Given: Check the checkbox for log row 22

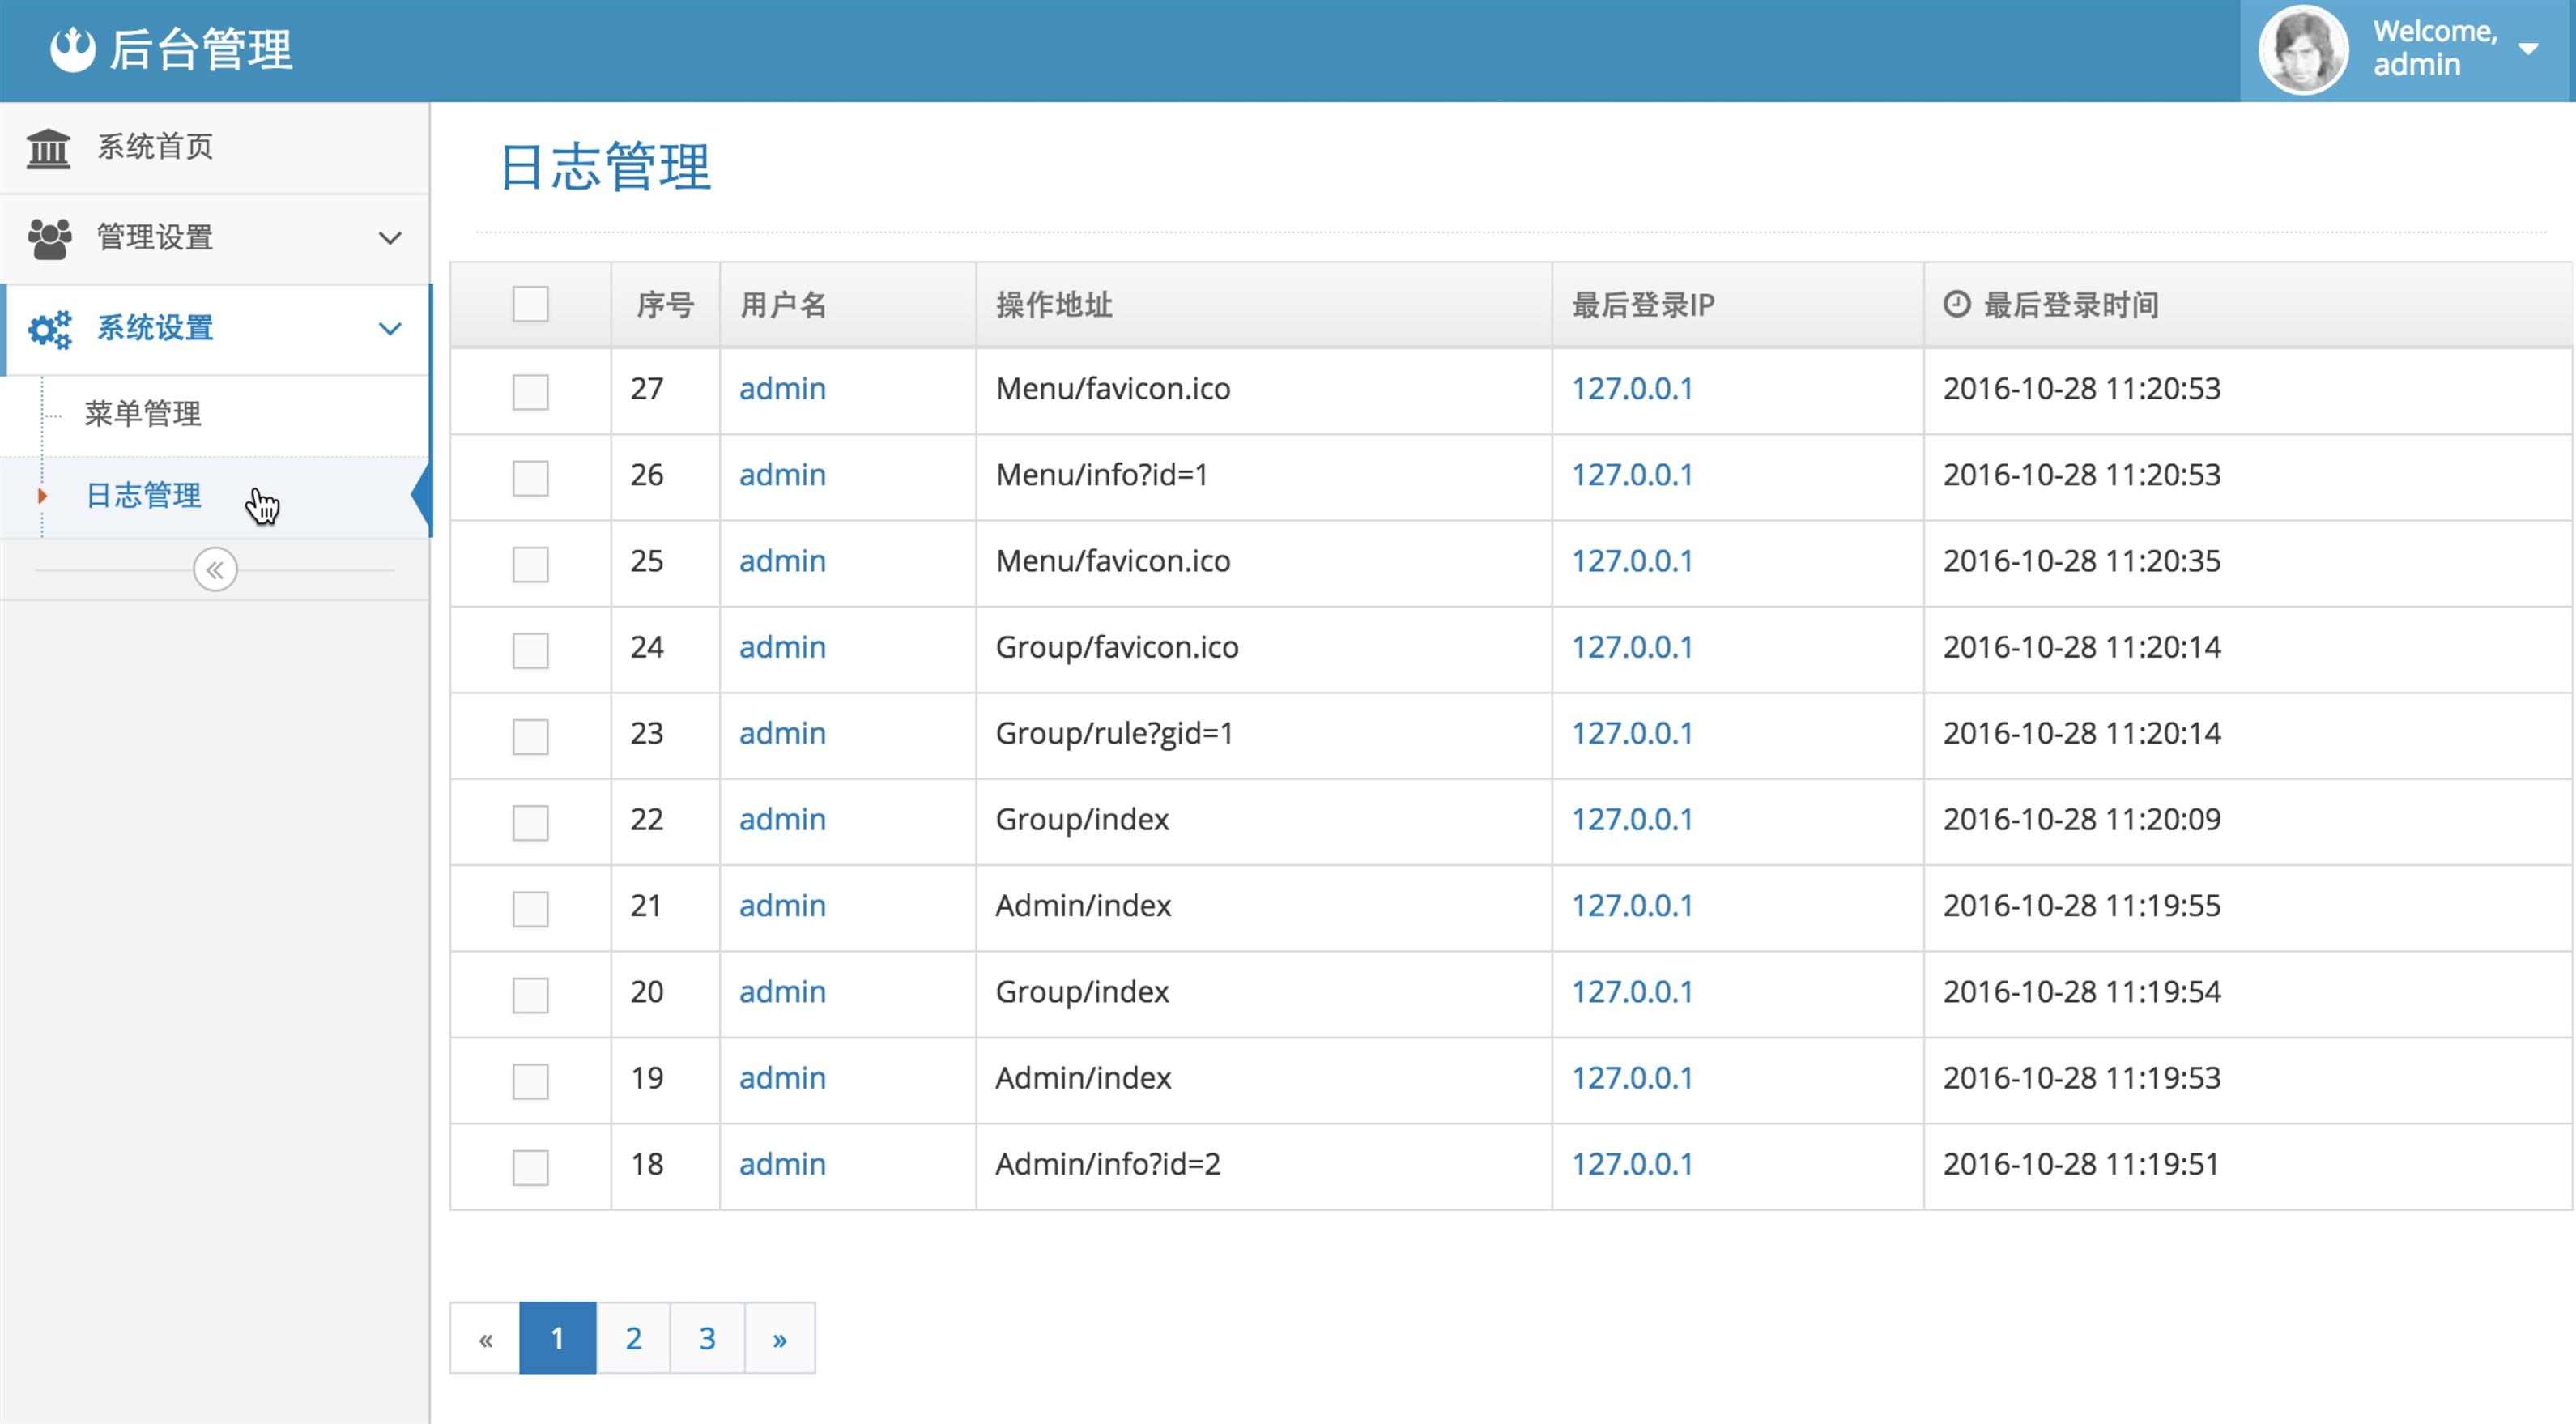Looking at the screenshot, I should [530, 822].
